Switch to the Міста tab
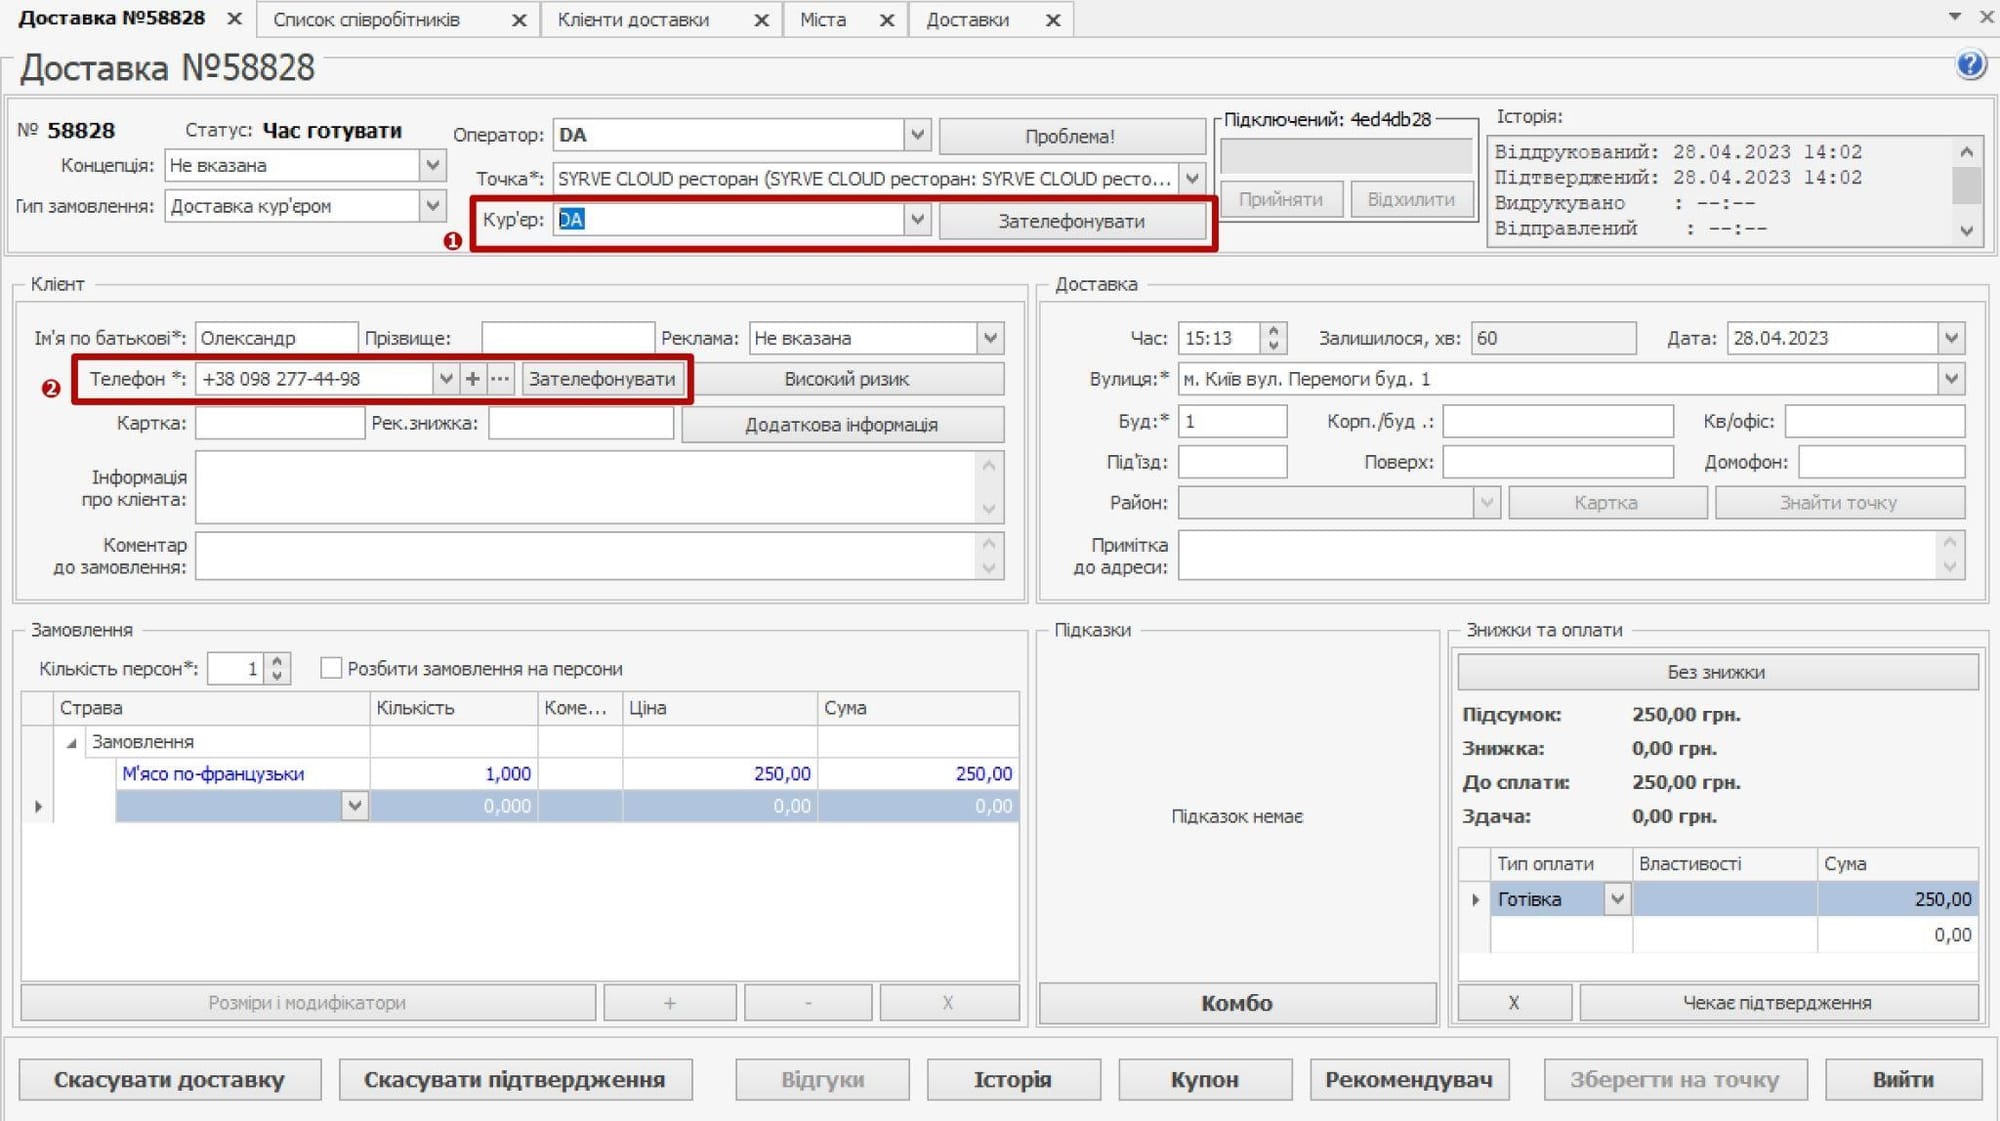 (822, 20)
